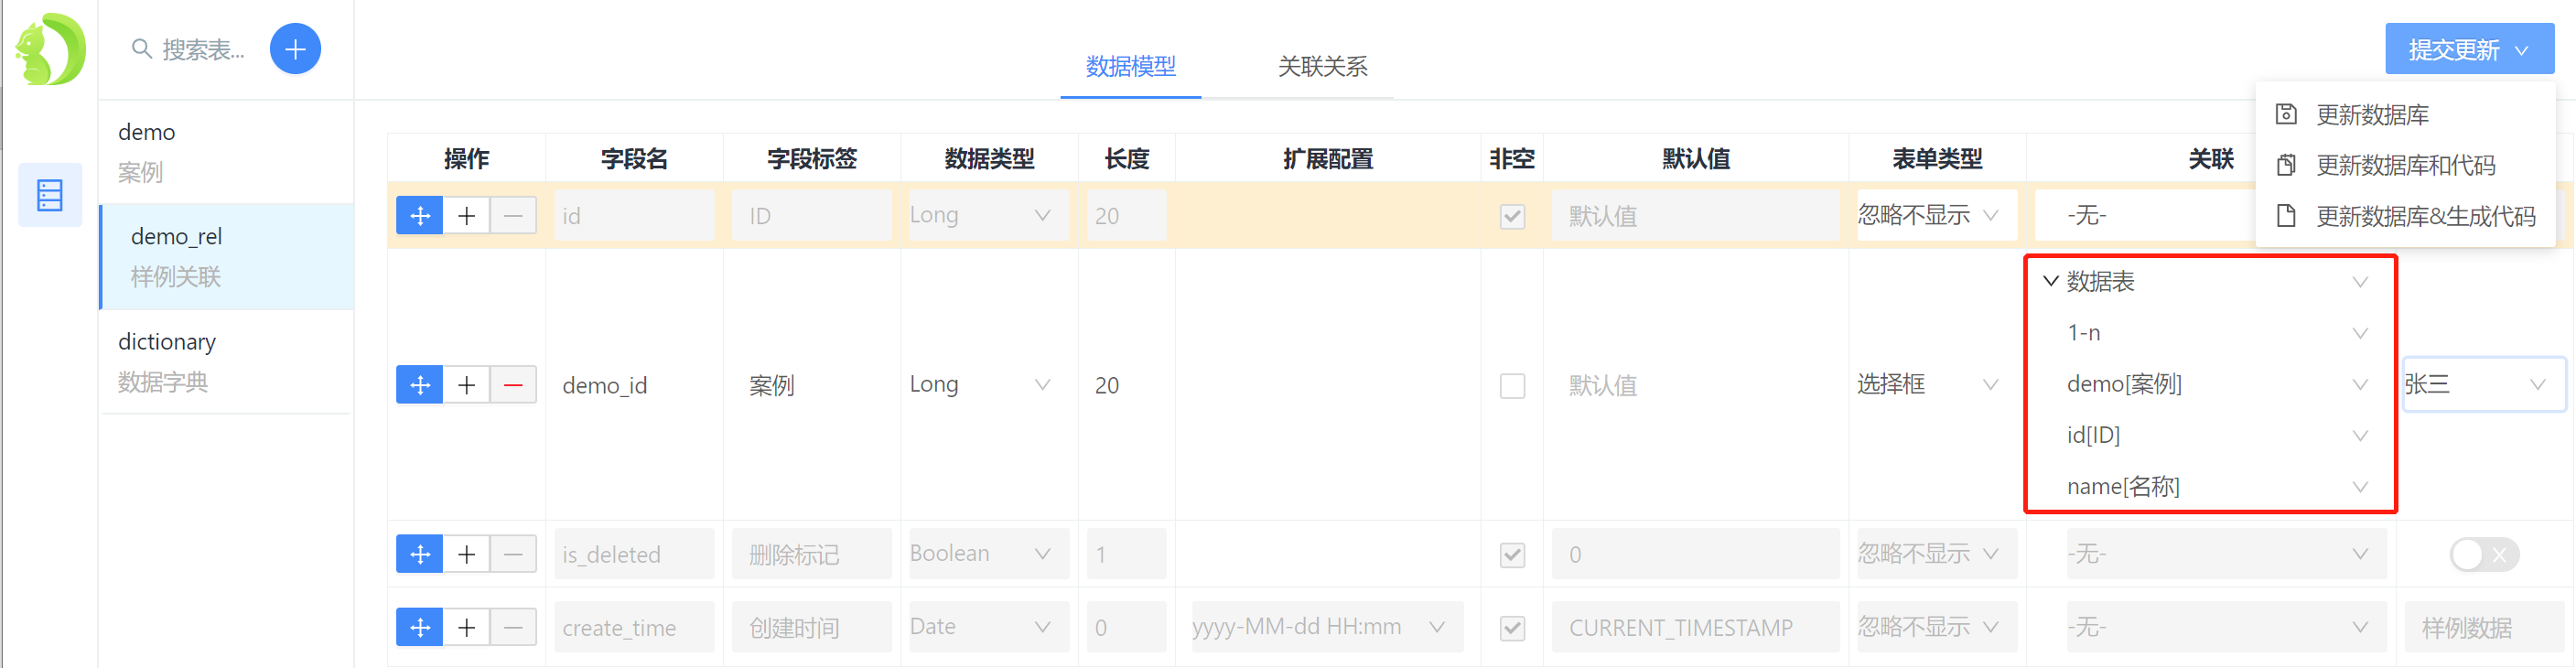Toggle non-null checkbox for id row
Viewport: 2576px width, 668px height.
1512,216
